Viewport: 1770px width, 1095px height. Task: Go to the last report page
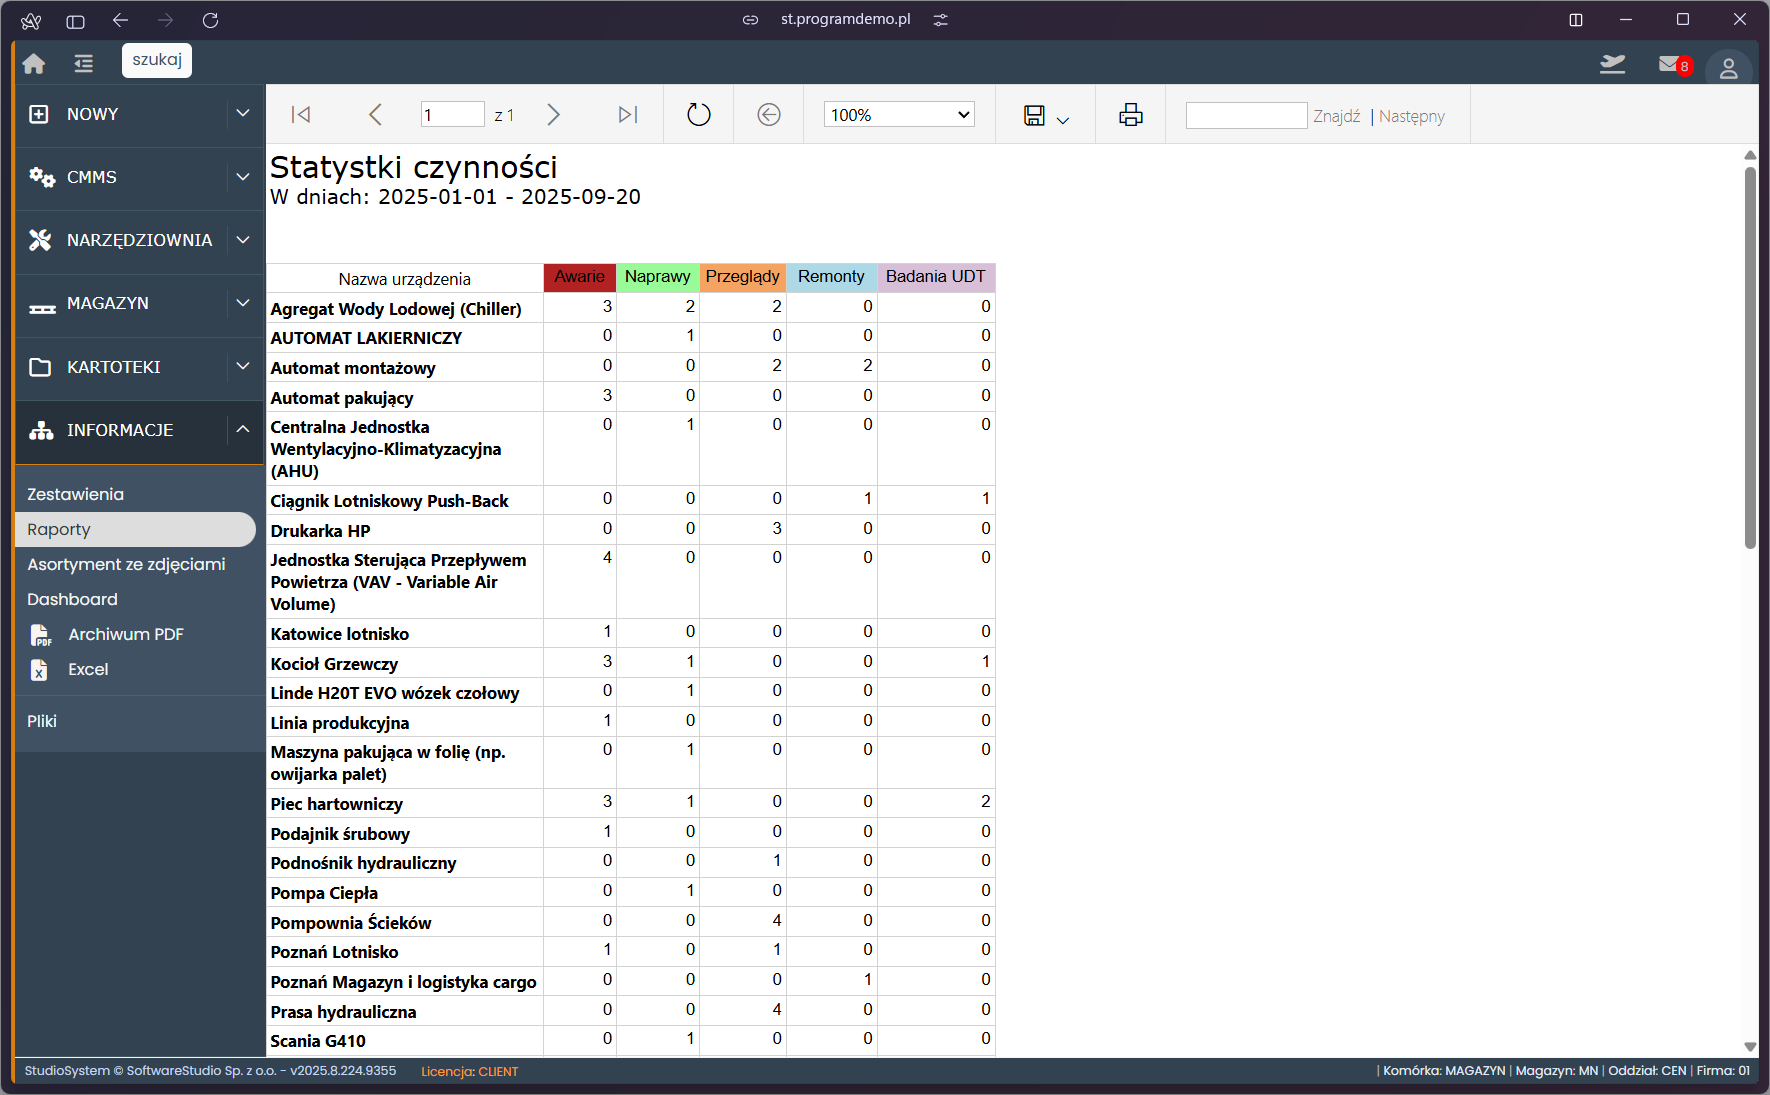pyautogui.click(x=628, y=115)
